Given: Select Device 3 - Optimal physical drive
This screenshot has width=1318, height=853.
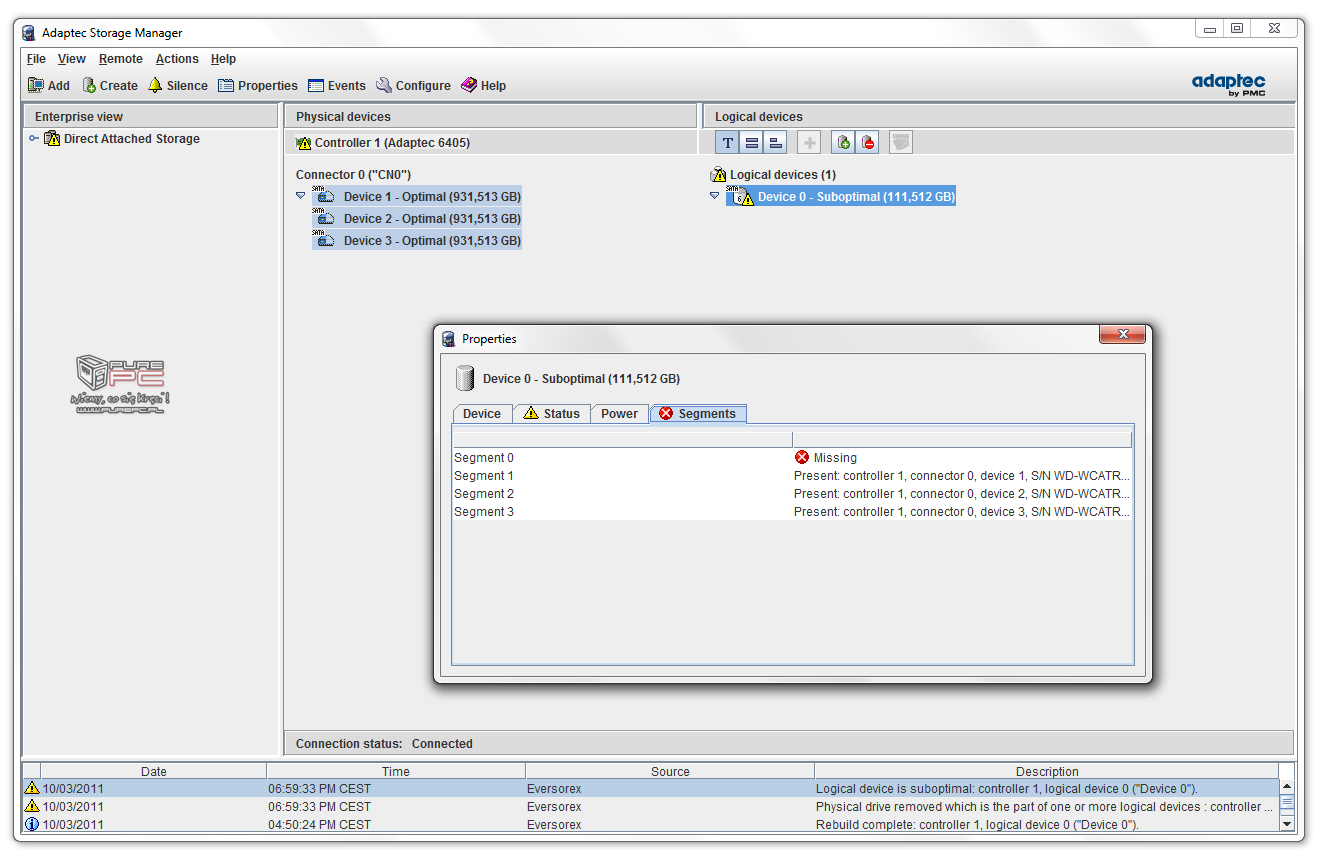Looking at the screenshot, I should [x=431, y=241].
